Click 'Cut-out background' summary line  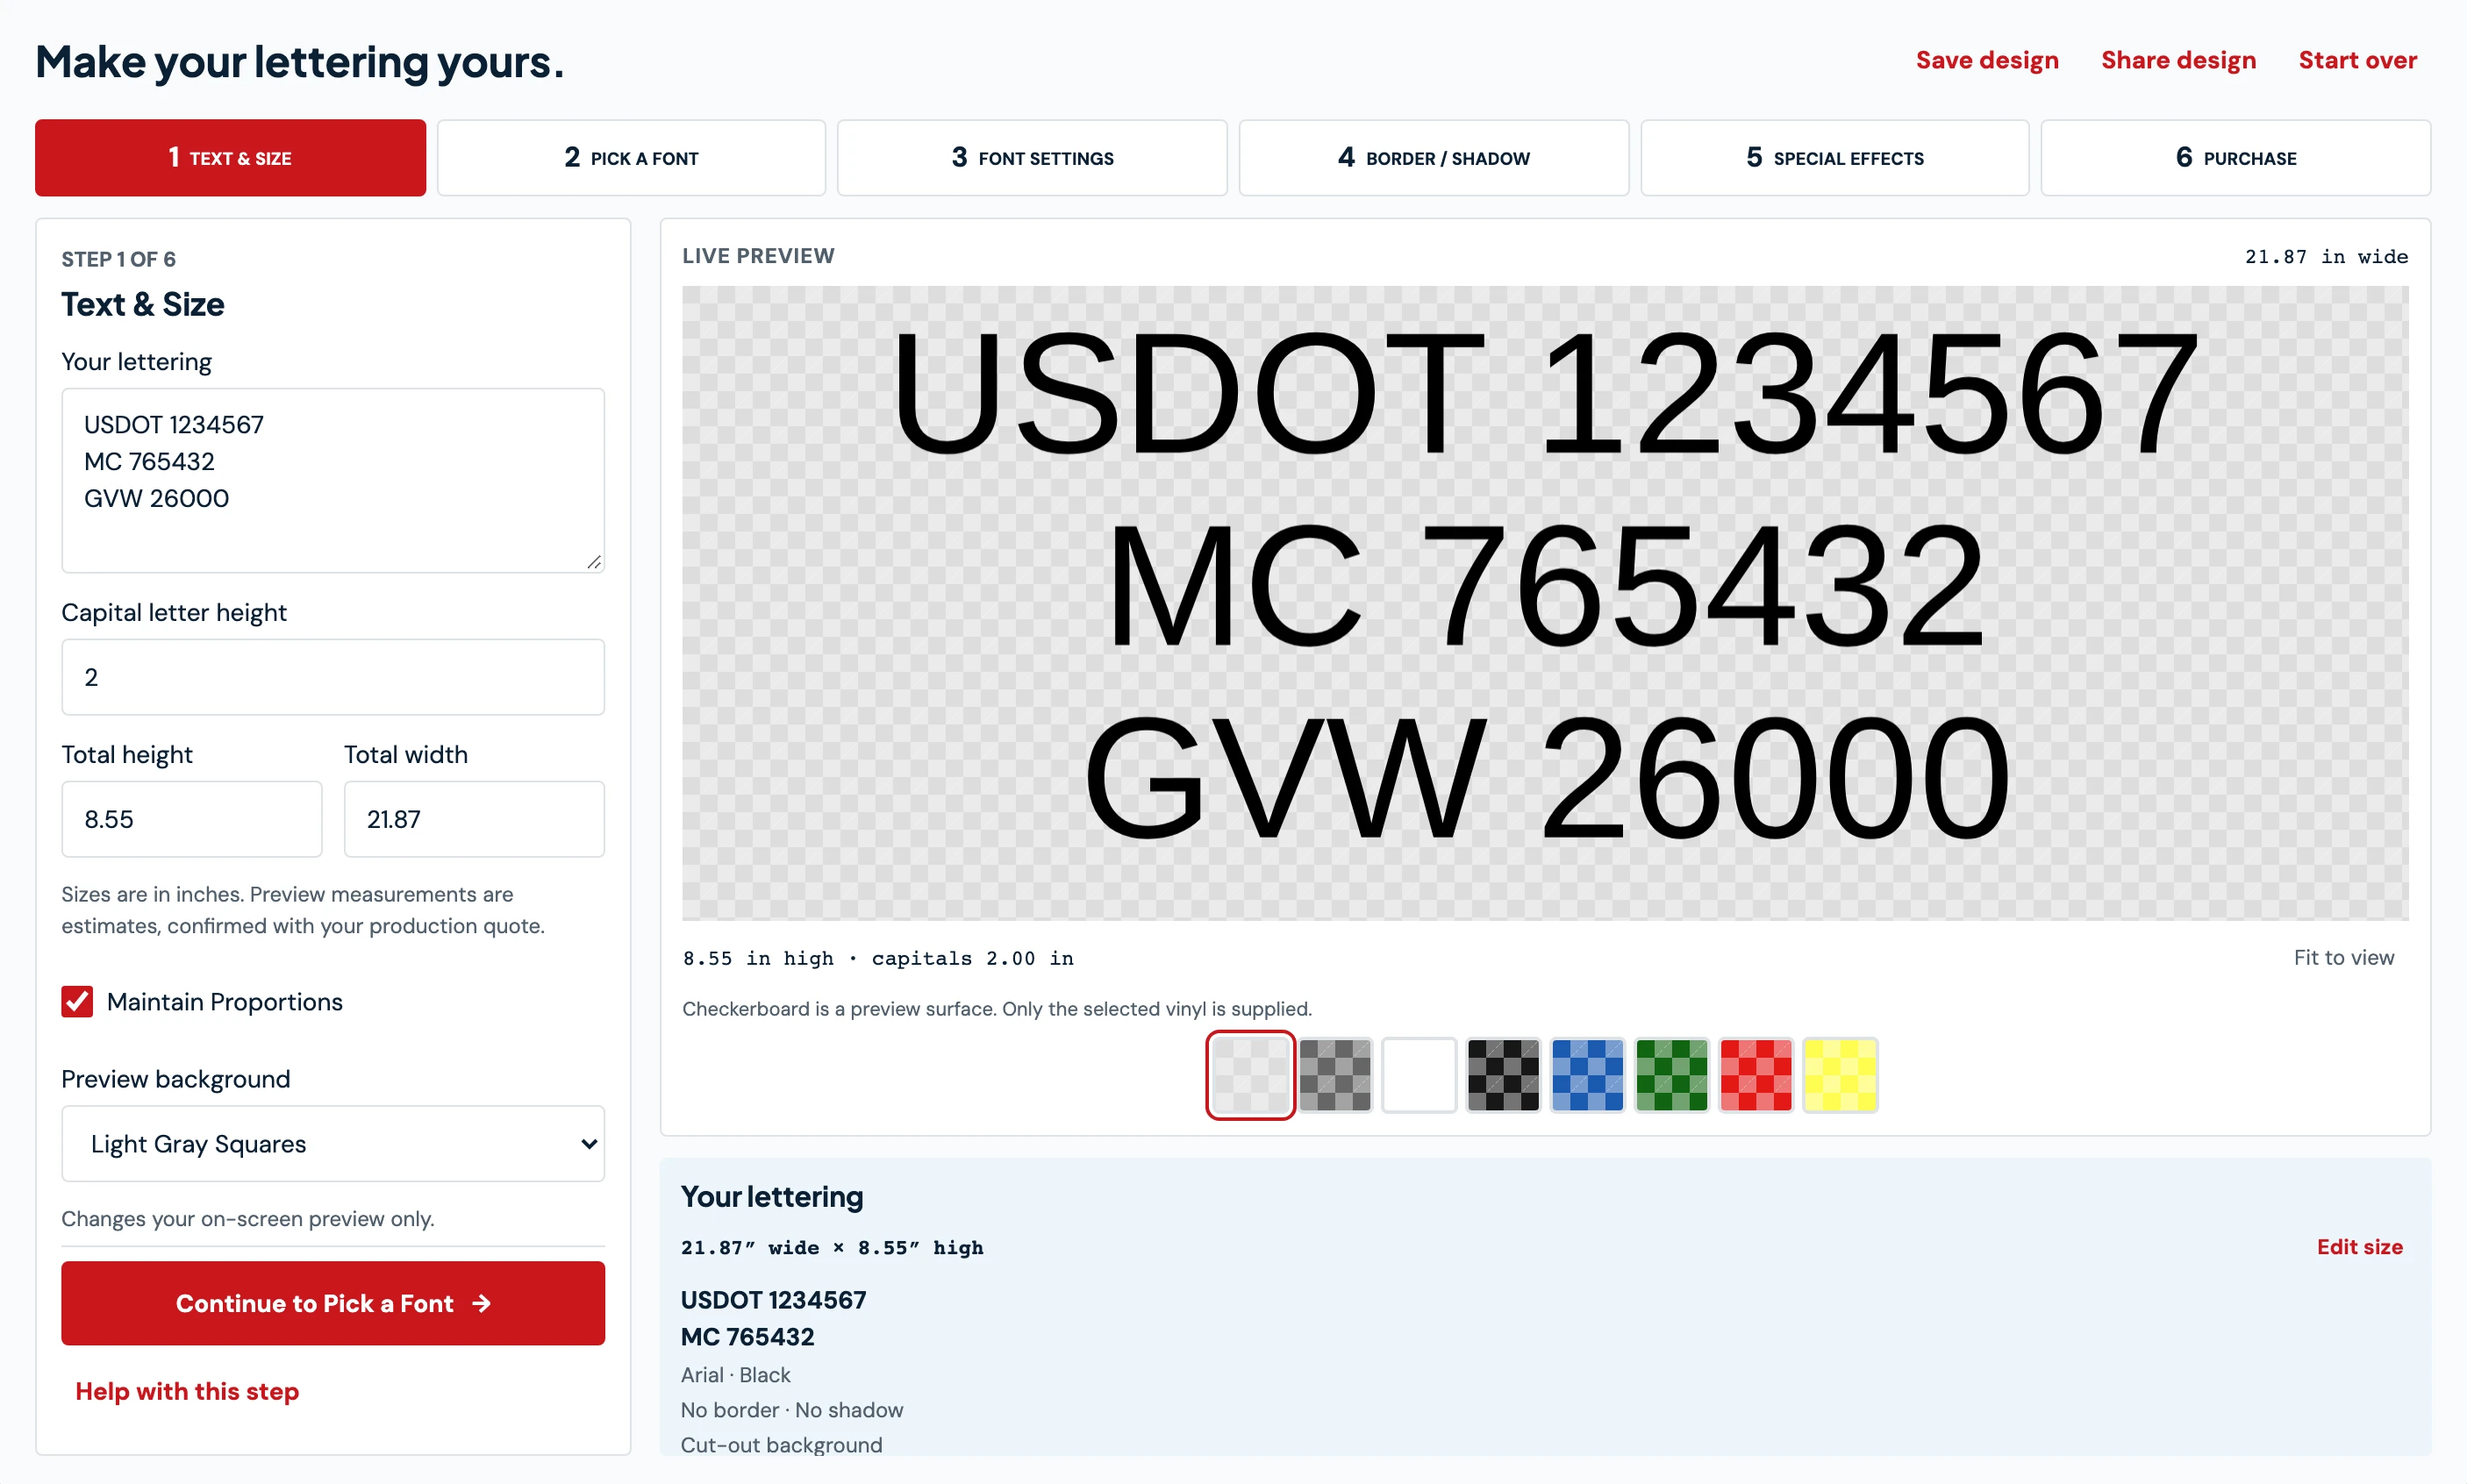[781, 1444]
